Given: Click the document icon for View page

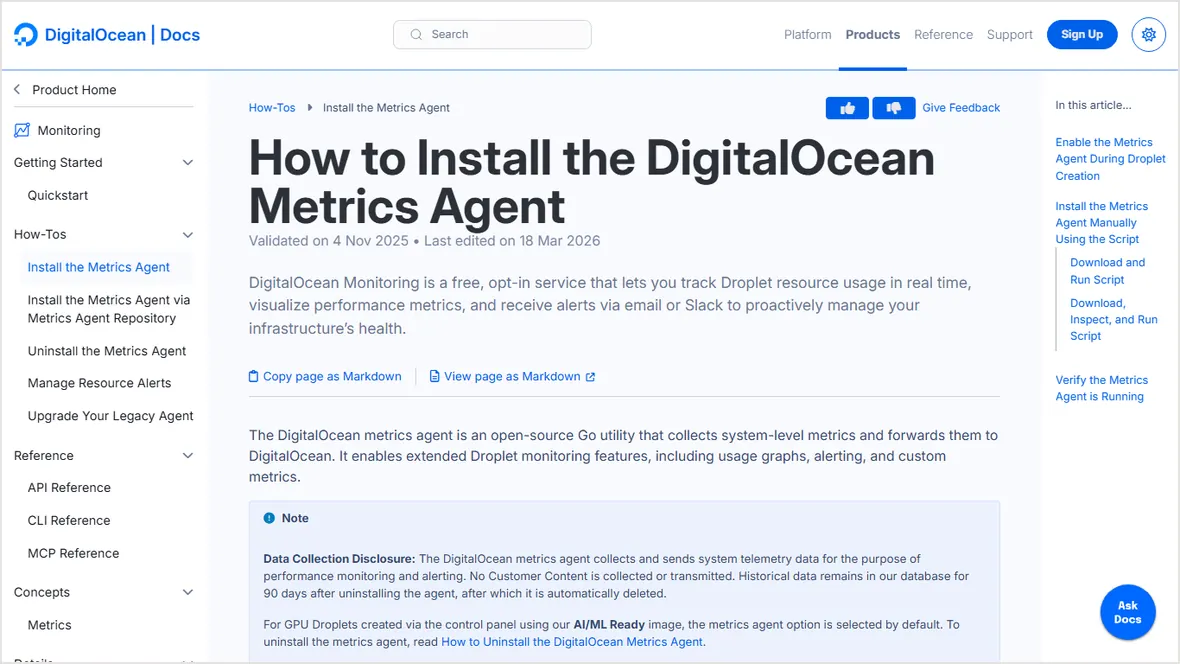Looking at the screenshot, I should [434, 376].
